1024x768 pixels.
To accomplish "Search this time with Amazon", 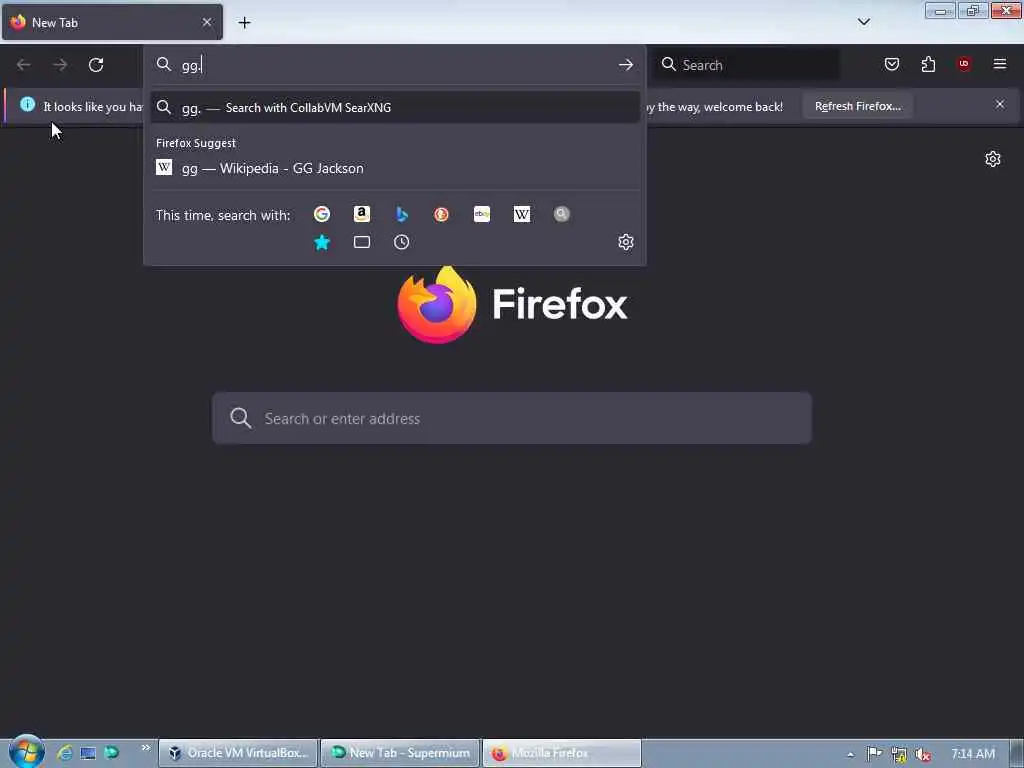I will [362, 214].
